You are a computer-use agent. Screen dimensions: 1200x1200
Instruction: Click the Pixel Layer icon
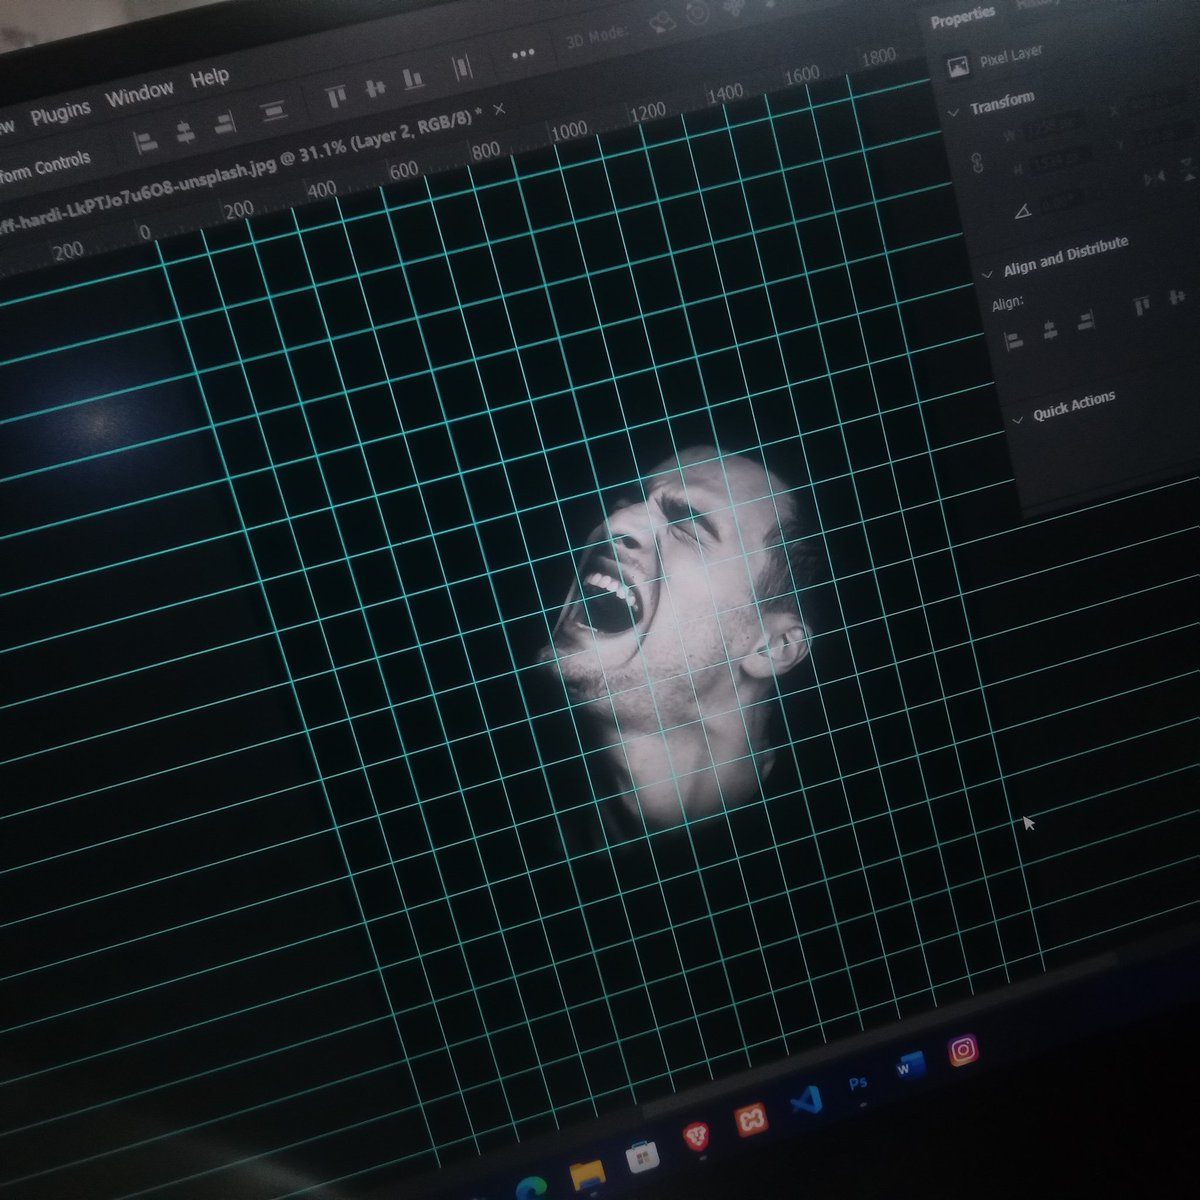958,66
